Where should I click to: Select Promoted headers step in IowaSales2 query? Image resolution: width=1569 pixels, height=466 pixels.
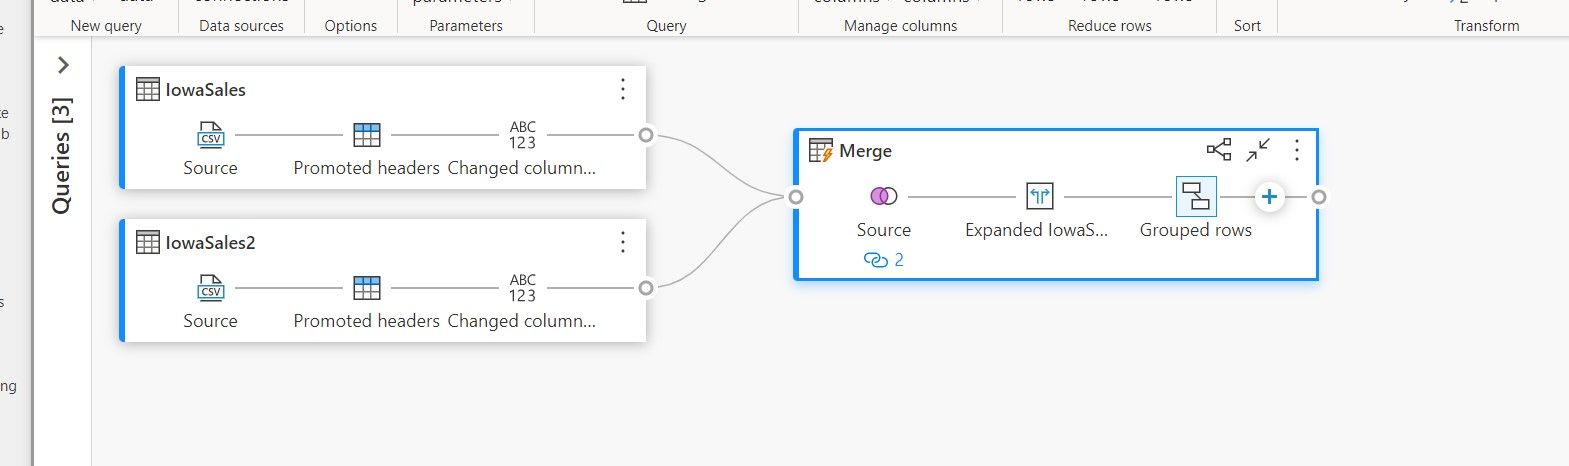click(x=367, y=288)
